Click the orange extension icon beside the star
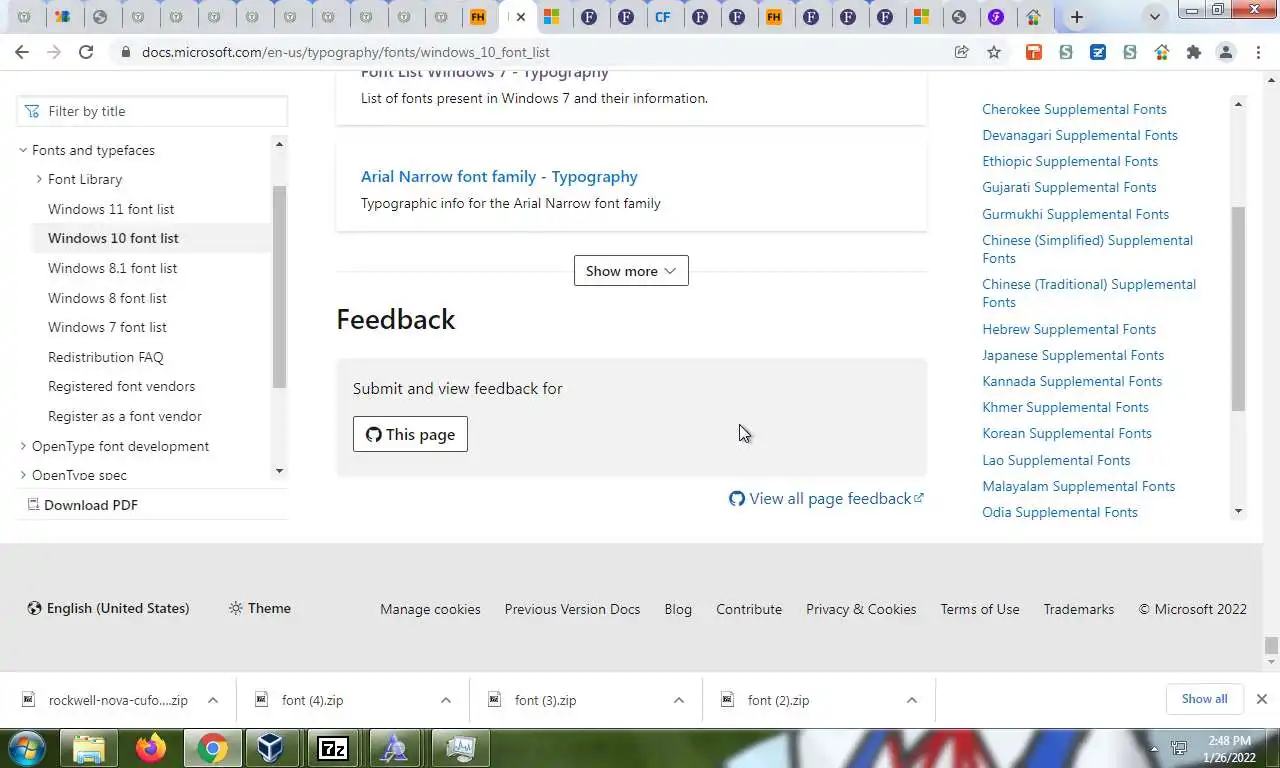 (1034, 52)
